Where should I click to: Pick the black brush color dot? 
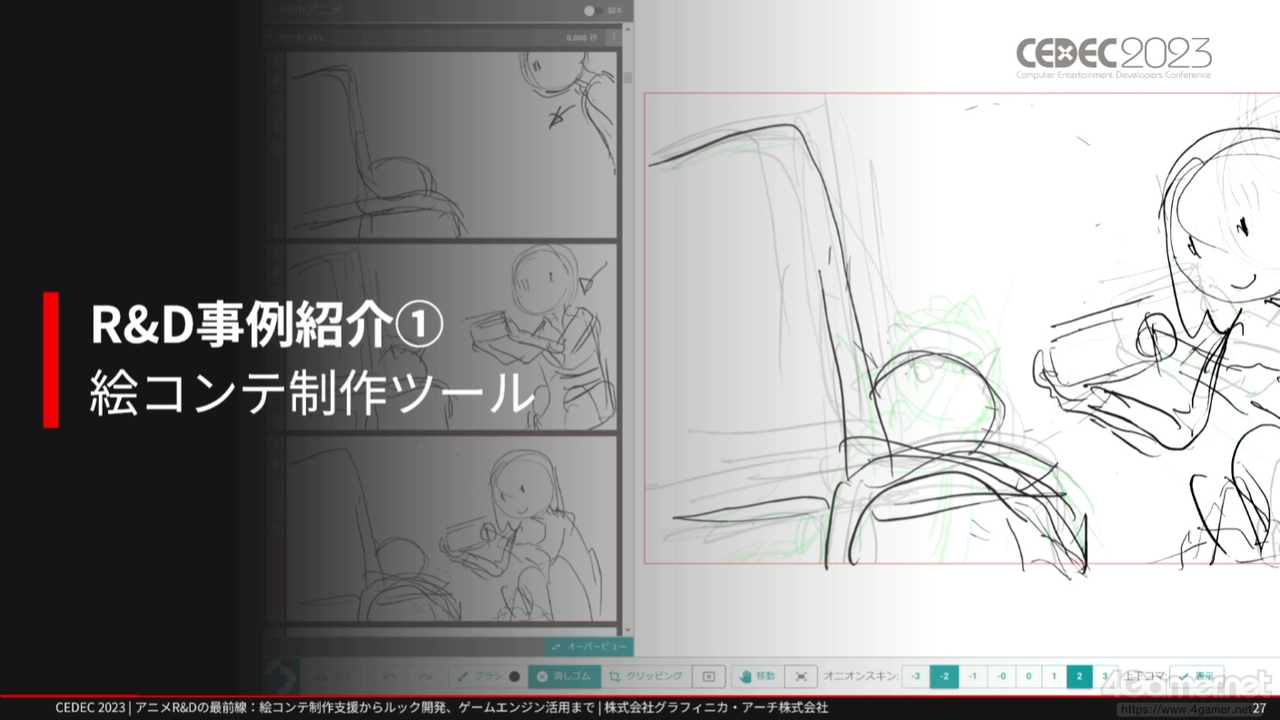[x=515, y=676]
